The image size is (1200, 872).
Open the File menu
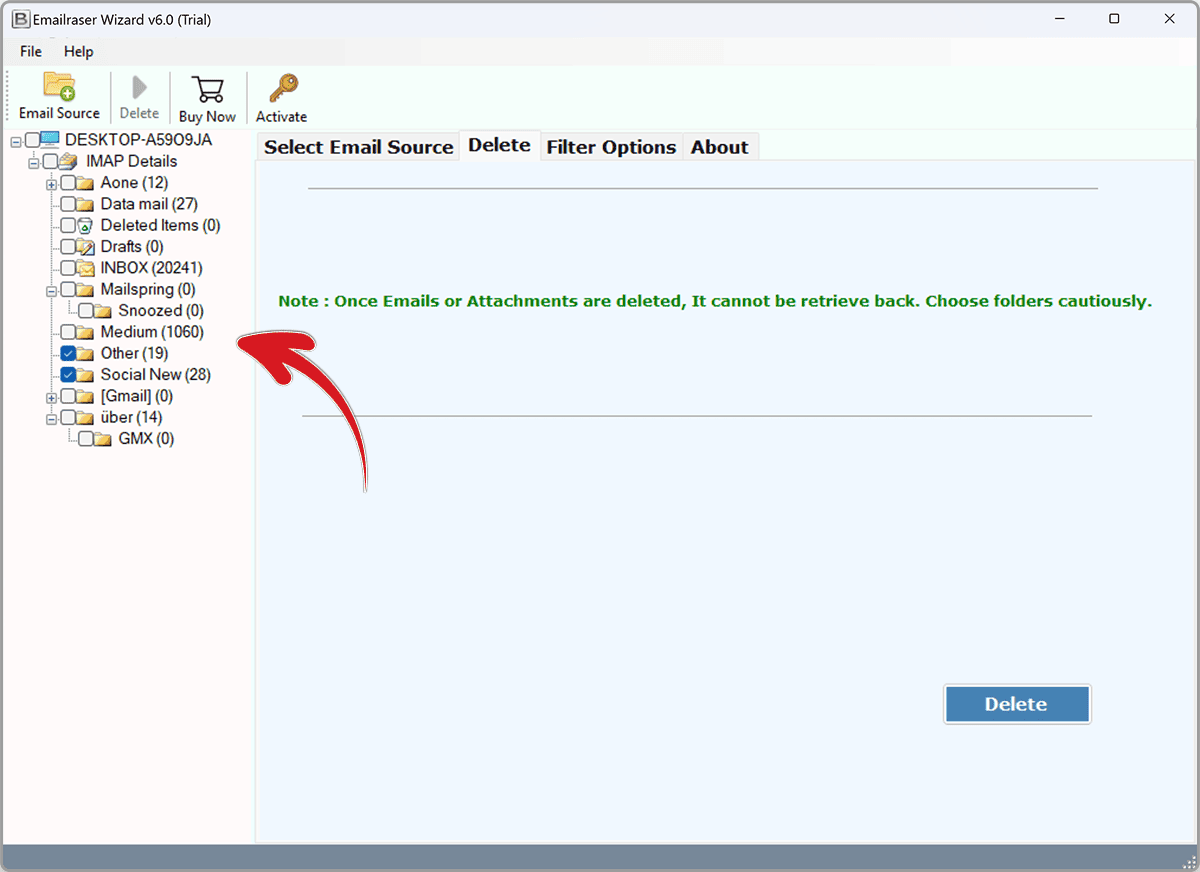[x=31, y=51]
